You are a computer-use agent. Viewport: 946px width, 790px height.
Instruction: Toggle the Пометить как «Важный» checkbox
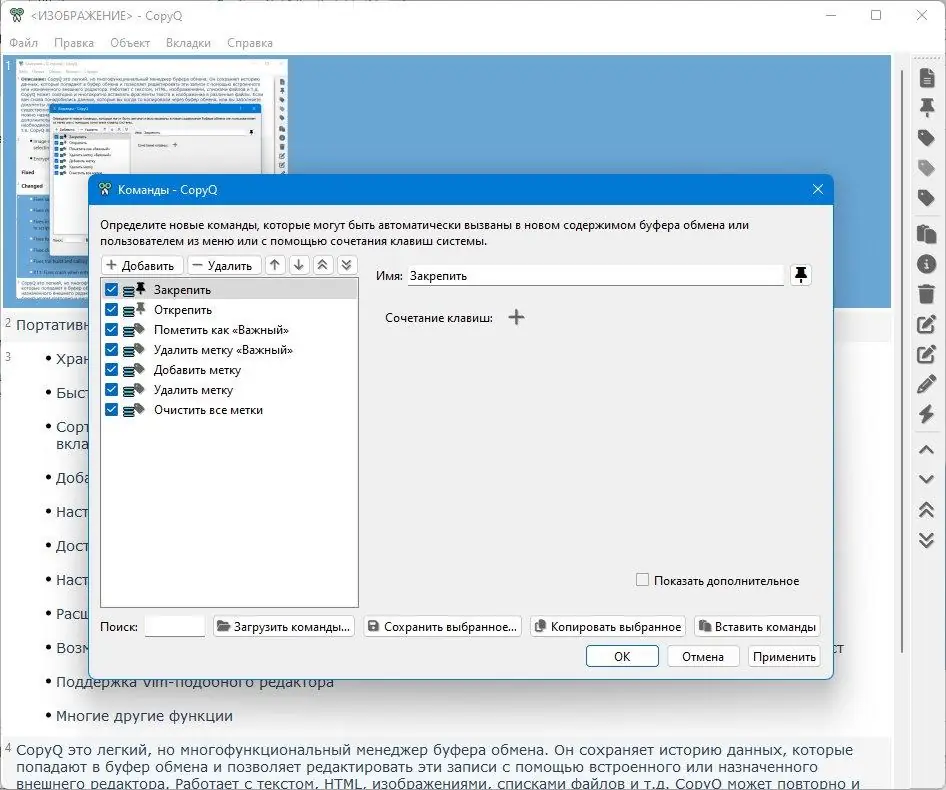click(112, 330)
